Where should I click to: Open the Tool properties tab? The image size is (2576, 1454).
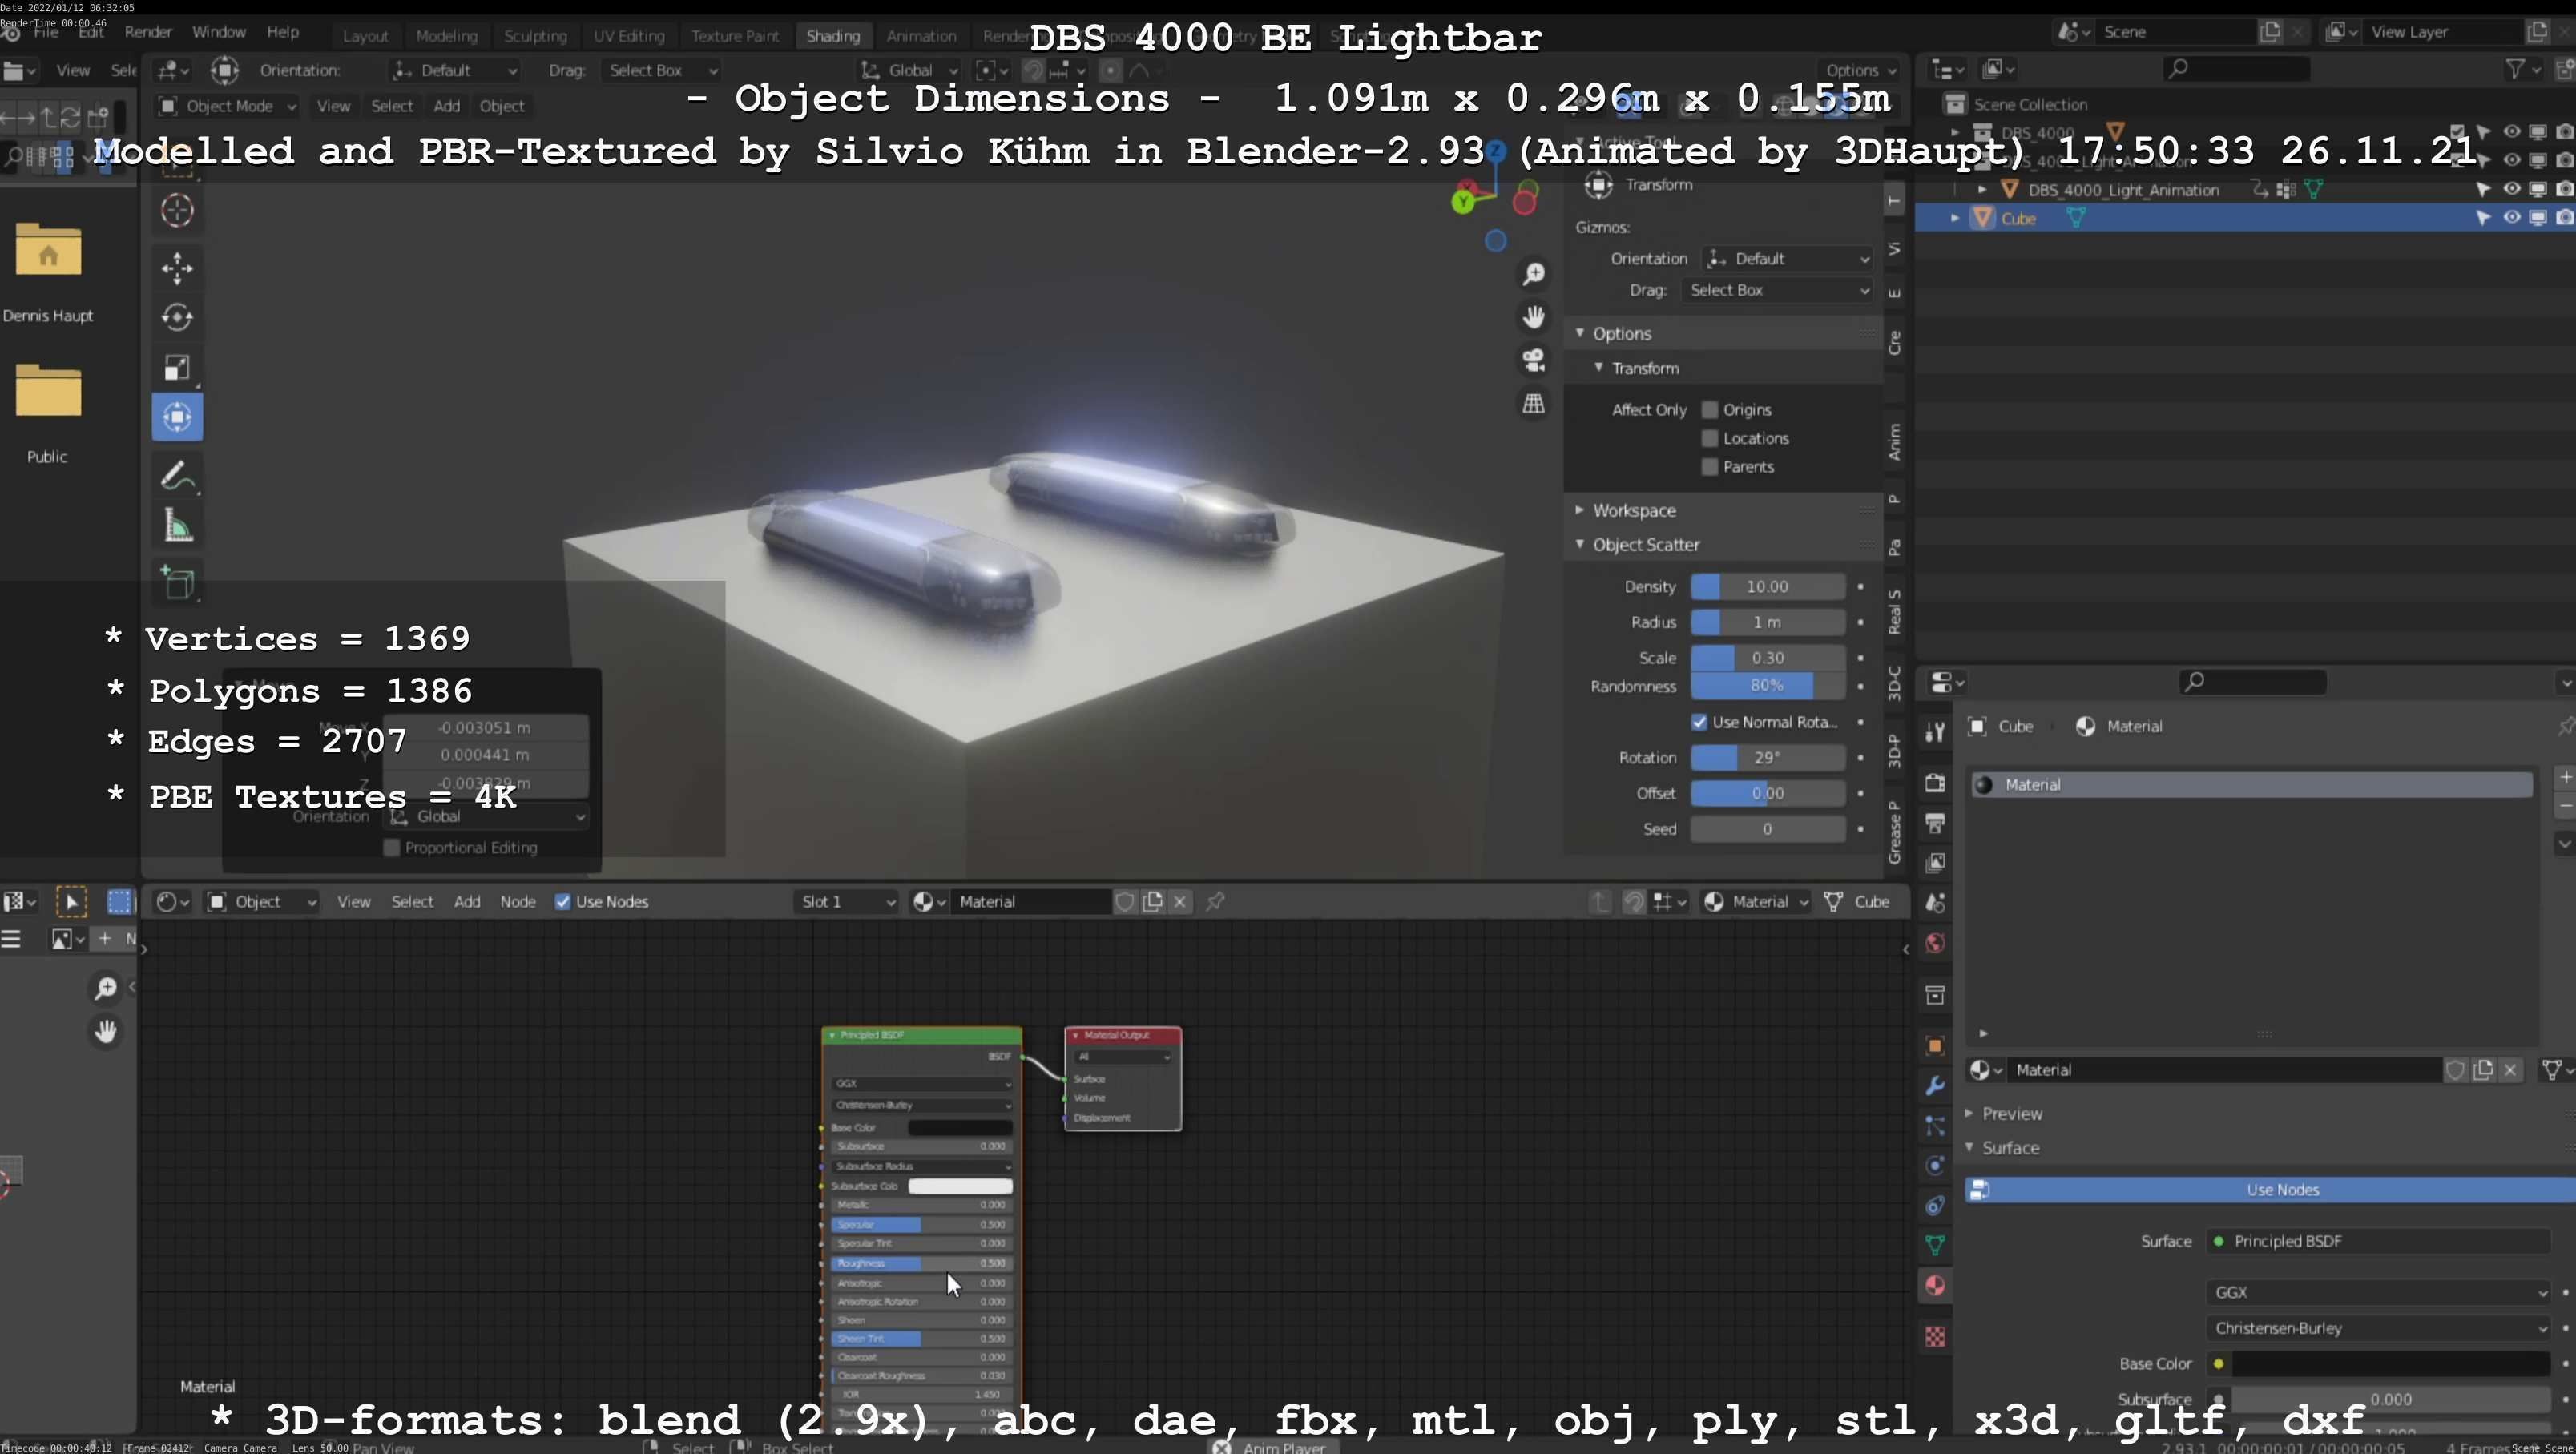coord(1935,732)
